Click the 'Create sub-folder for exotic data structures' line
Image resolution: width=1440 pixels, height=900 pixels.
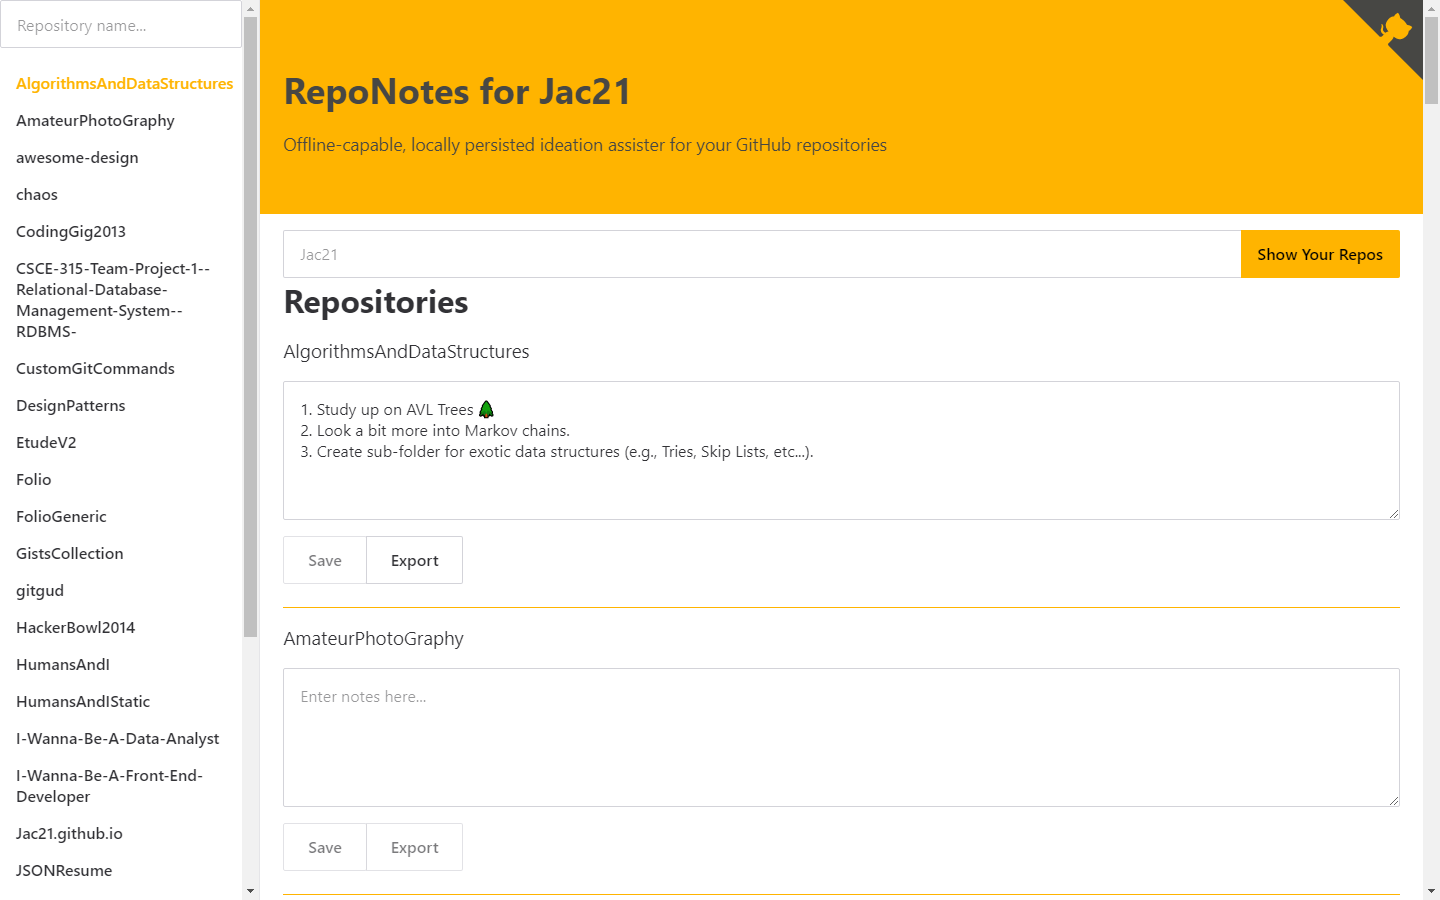point(557,452)
